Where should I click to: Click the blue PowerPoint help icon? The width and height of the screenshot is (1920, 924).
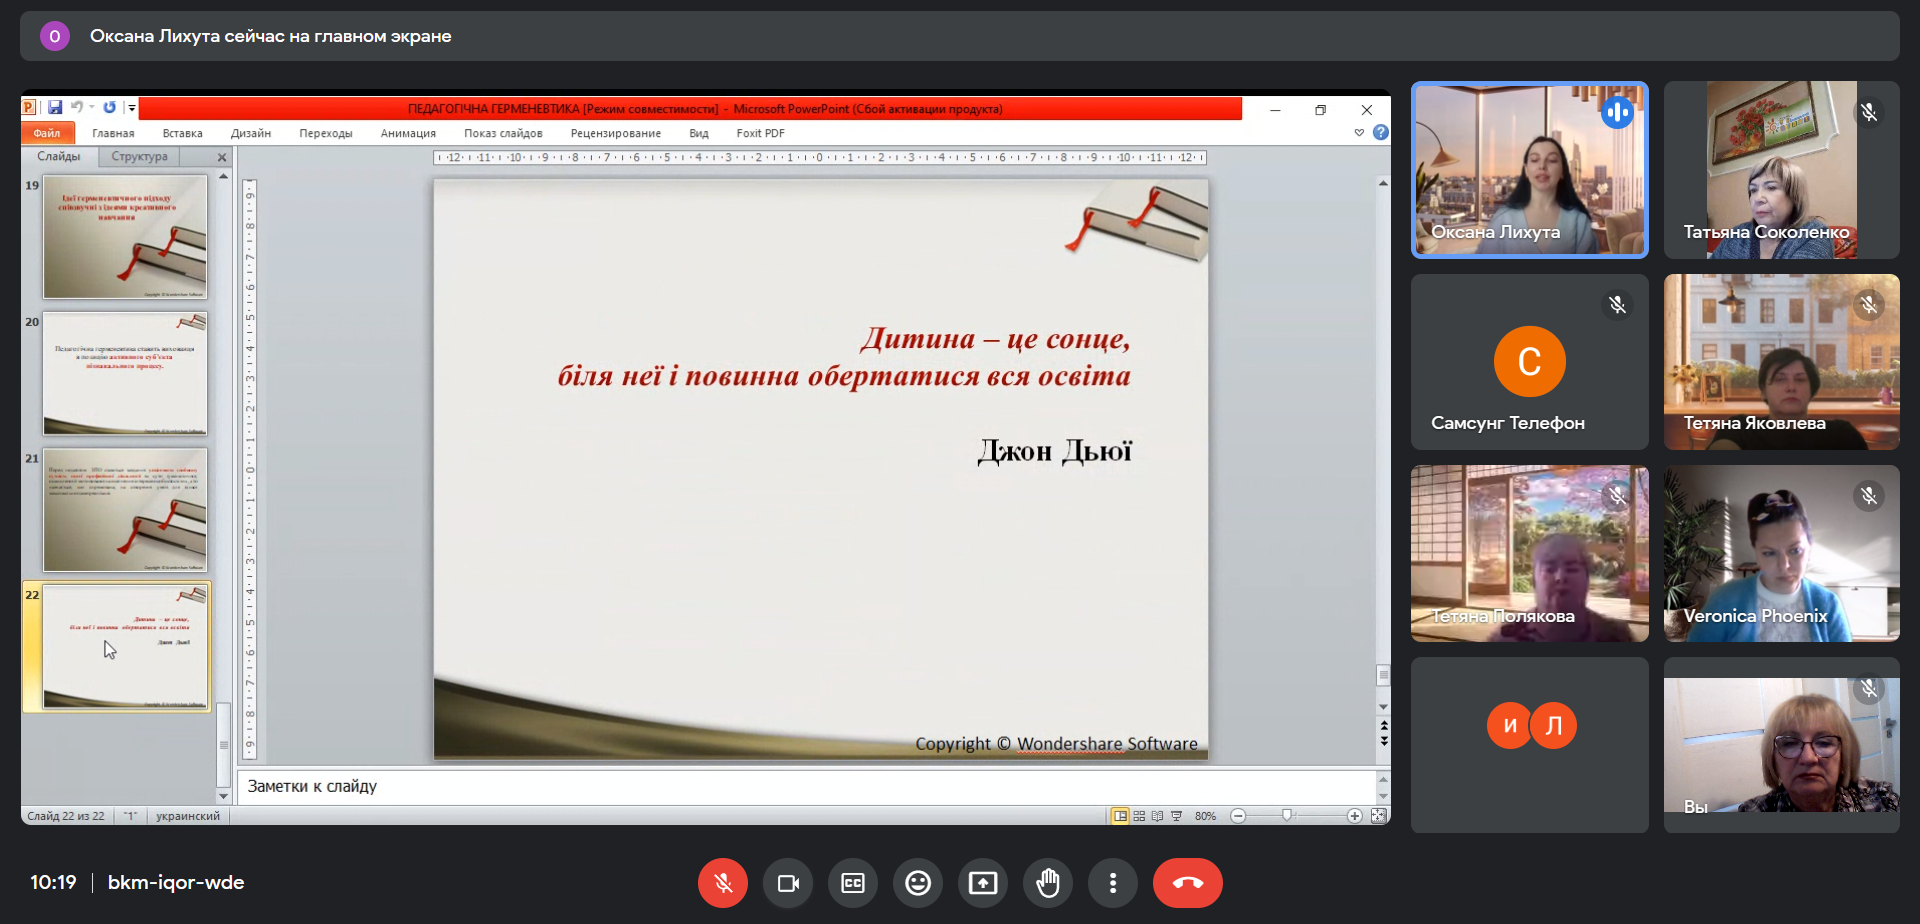(1381, 133)
